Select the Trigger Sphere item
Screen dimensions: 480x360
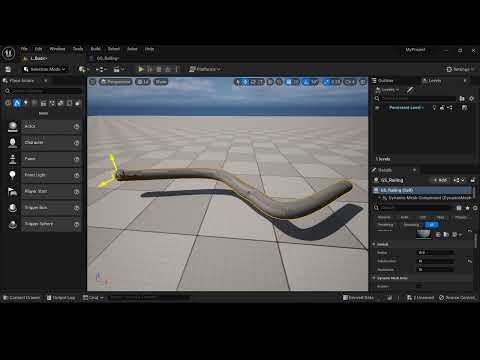point(44,224)
